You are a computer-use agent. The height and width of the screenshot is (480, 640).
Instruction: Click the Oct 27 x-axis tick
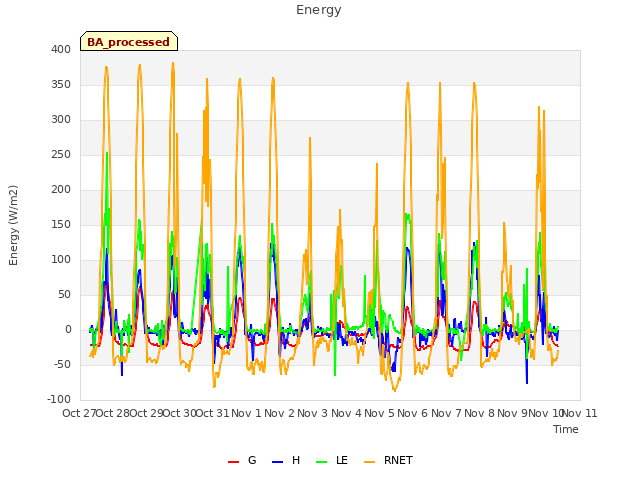tap(79, 413)
